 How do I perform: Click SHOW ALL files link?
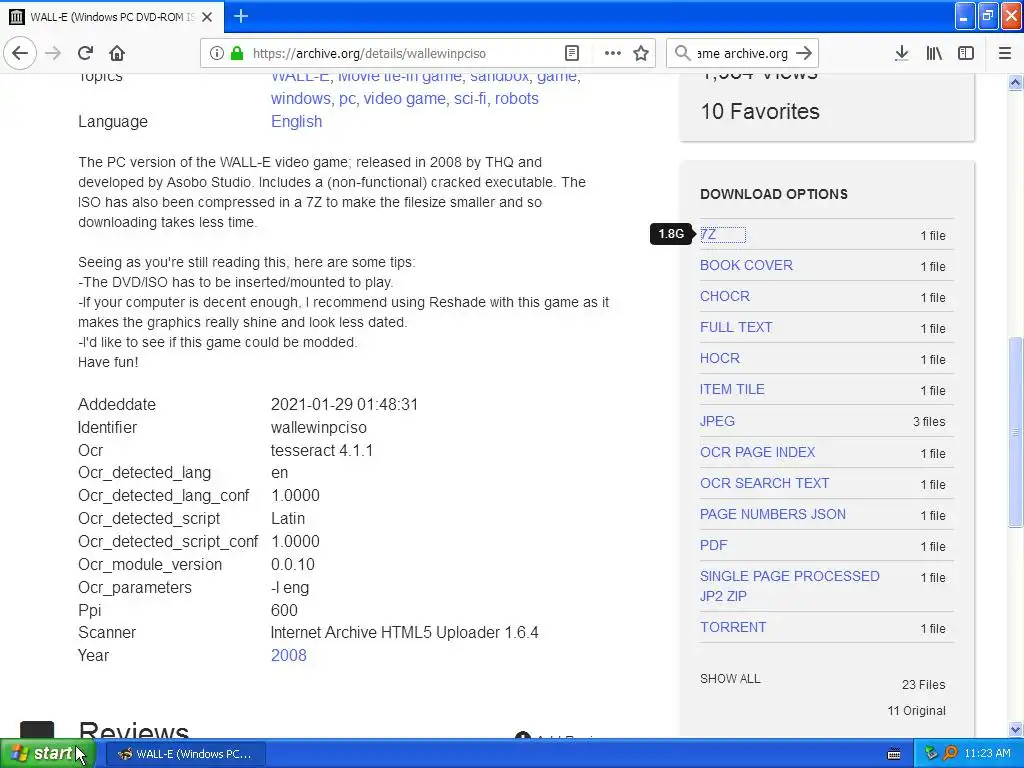[730, 679]
